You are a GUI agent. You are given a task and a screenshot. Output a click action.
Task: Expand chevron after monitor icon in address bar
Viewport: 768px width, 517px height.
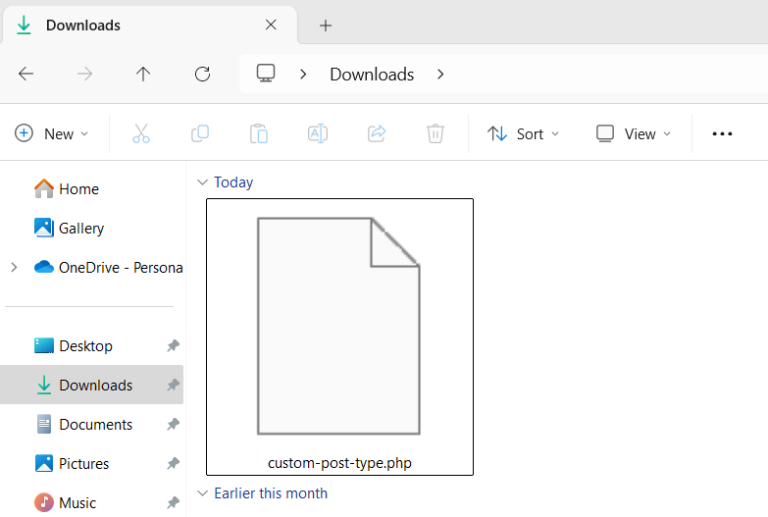(303, 74)
